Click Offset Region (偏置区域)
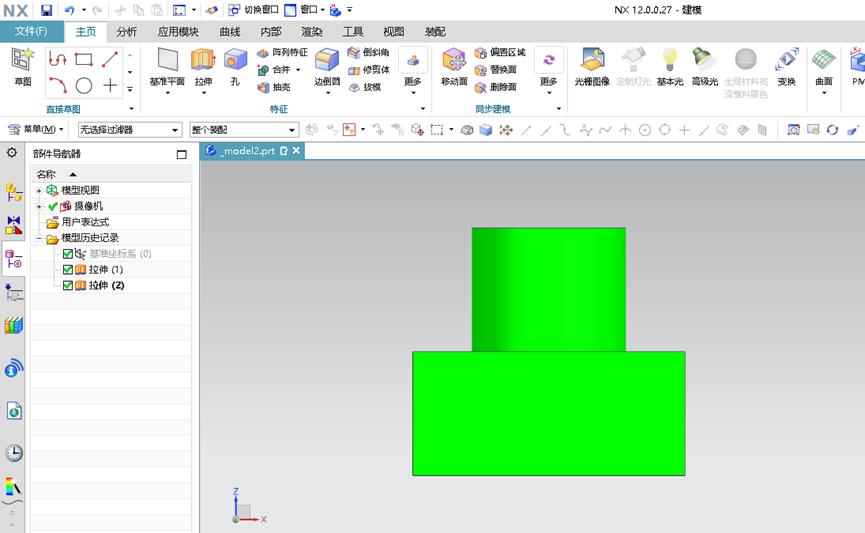Viewport: 865px width, 533px height. [x=500, y=52]
